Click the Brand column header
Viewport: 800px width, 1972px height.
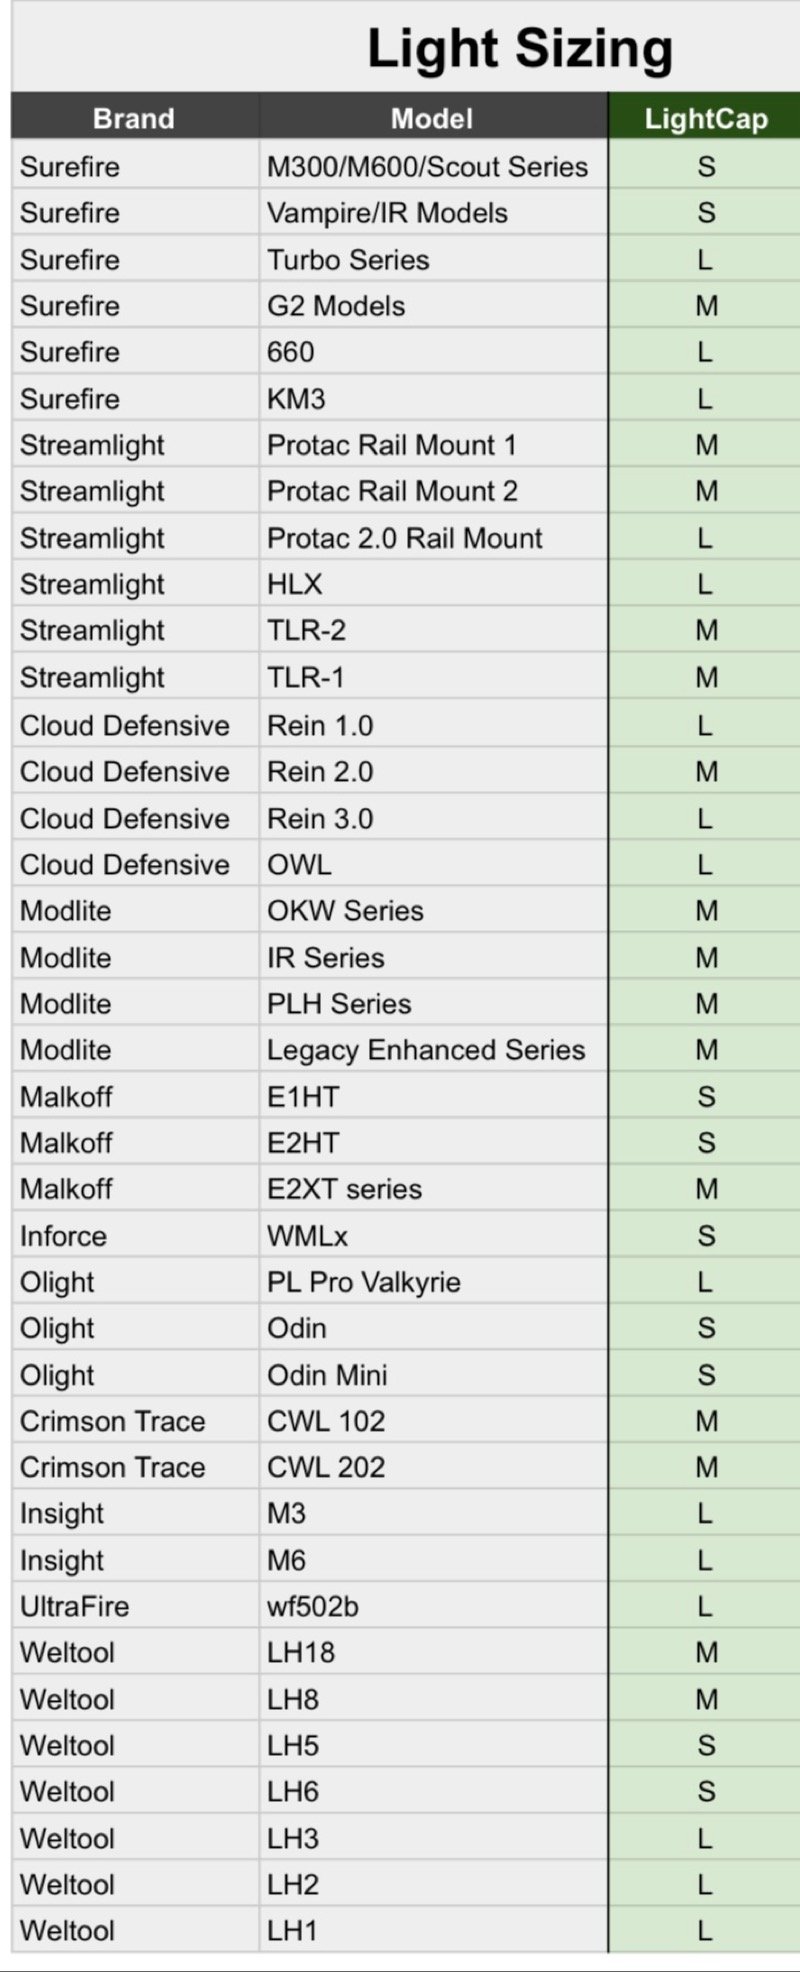tap(133, 119)
